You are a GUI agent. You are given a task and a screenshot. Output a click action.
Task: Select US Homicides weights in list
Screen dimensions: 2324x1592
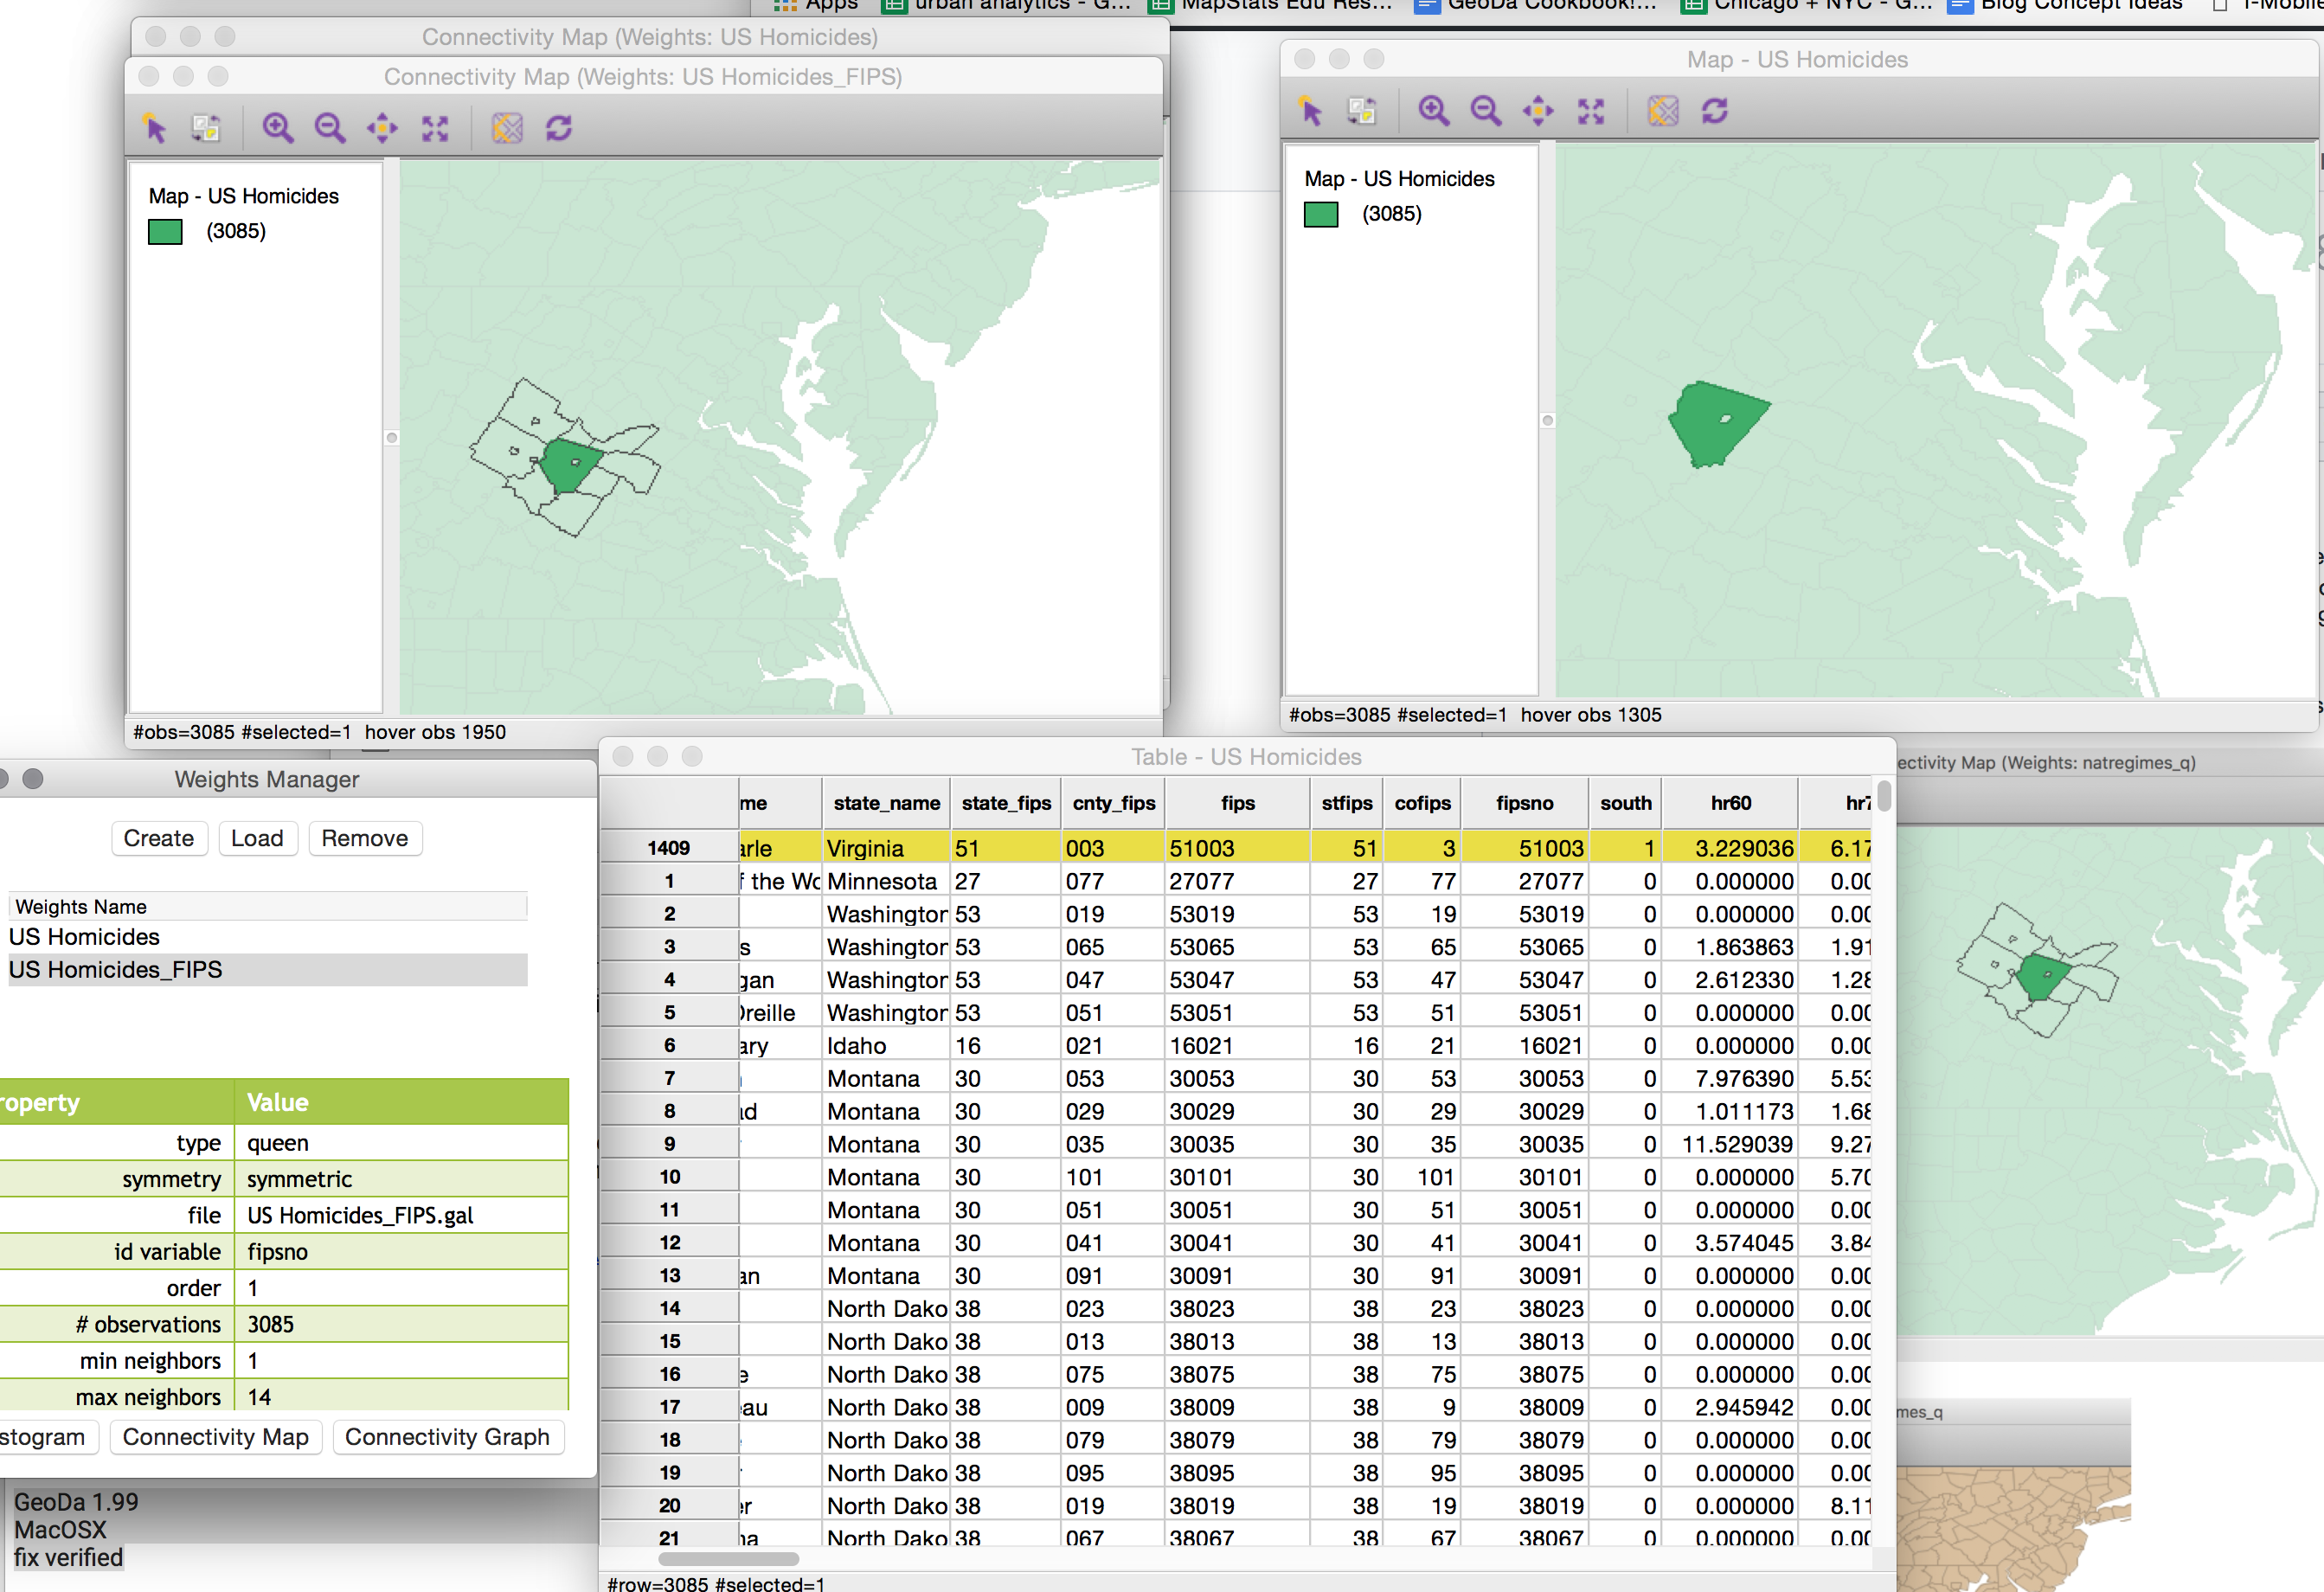pyautogui.click(x=85, y=937)
